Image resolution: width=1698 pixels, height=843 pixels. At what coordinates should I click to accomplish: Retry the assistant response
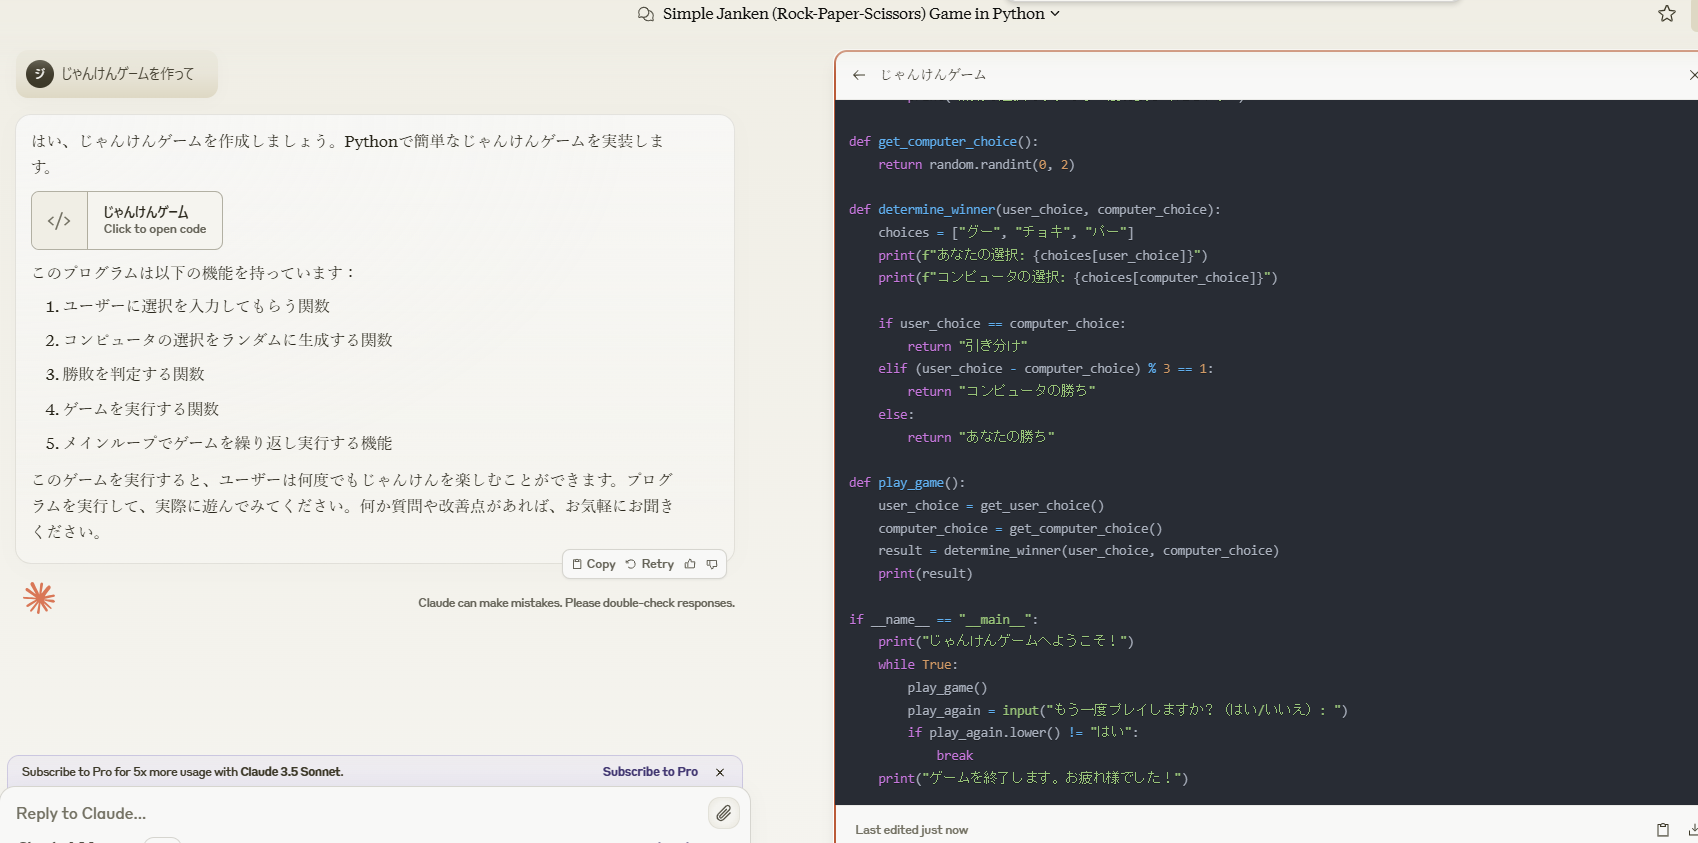tap(650, 564)
